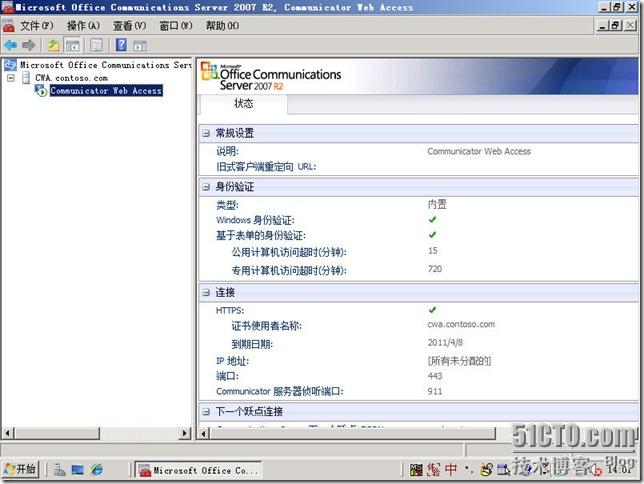
Task: Click left arrow of tree pane scrollbar
Action: [7, 433]
